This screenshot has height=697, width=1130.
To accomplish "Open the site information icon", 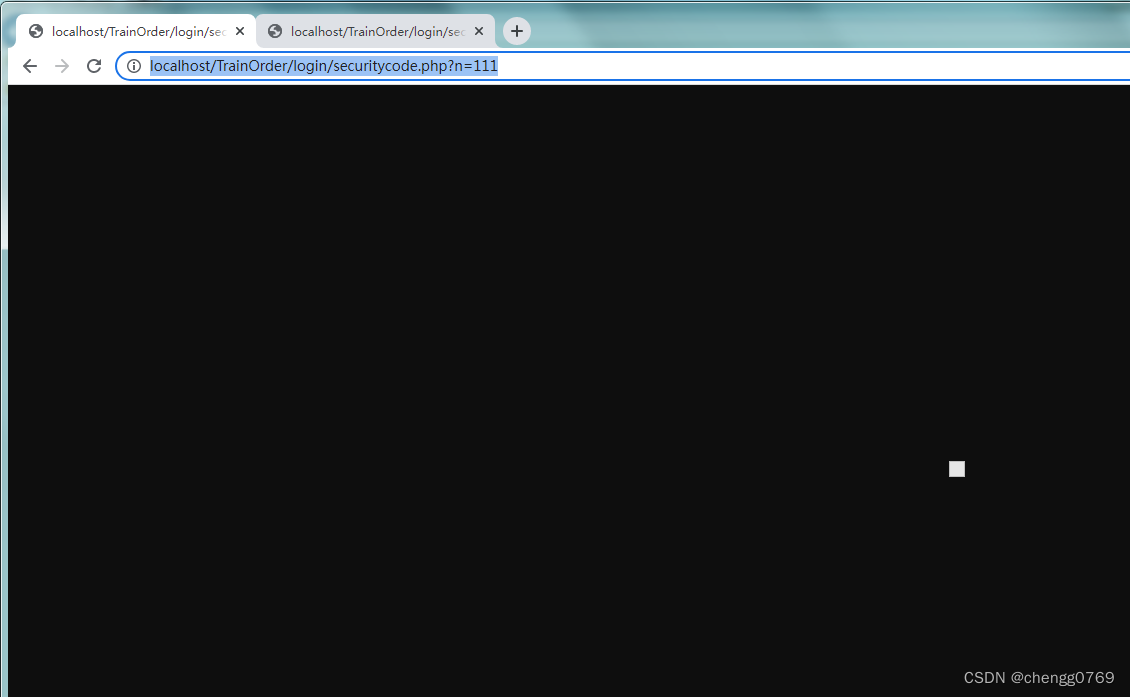I will 134,66.
